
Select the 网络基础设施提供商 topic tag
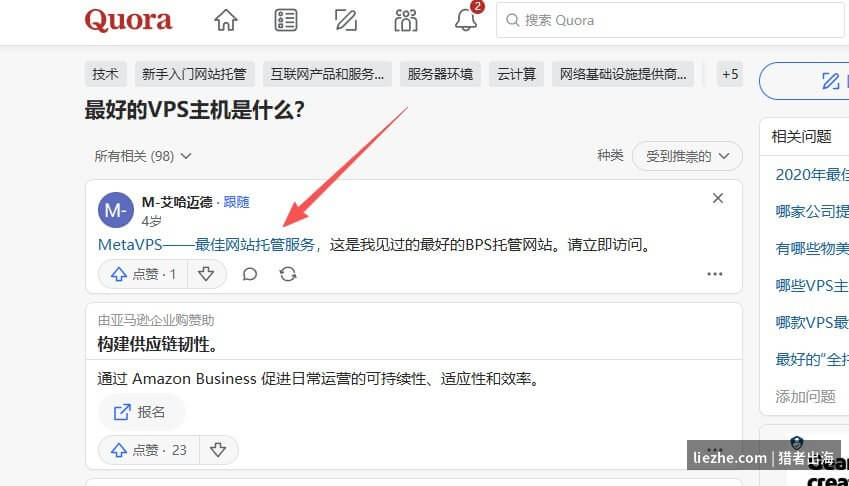623,74
